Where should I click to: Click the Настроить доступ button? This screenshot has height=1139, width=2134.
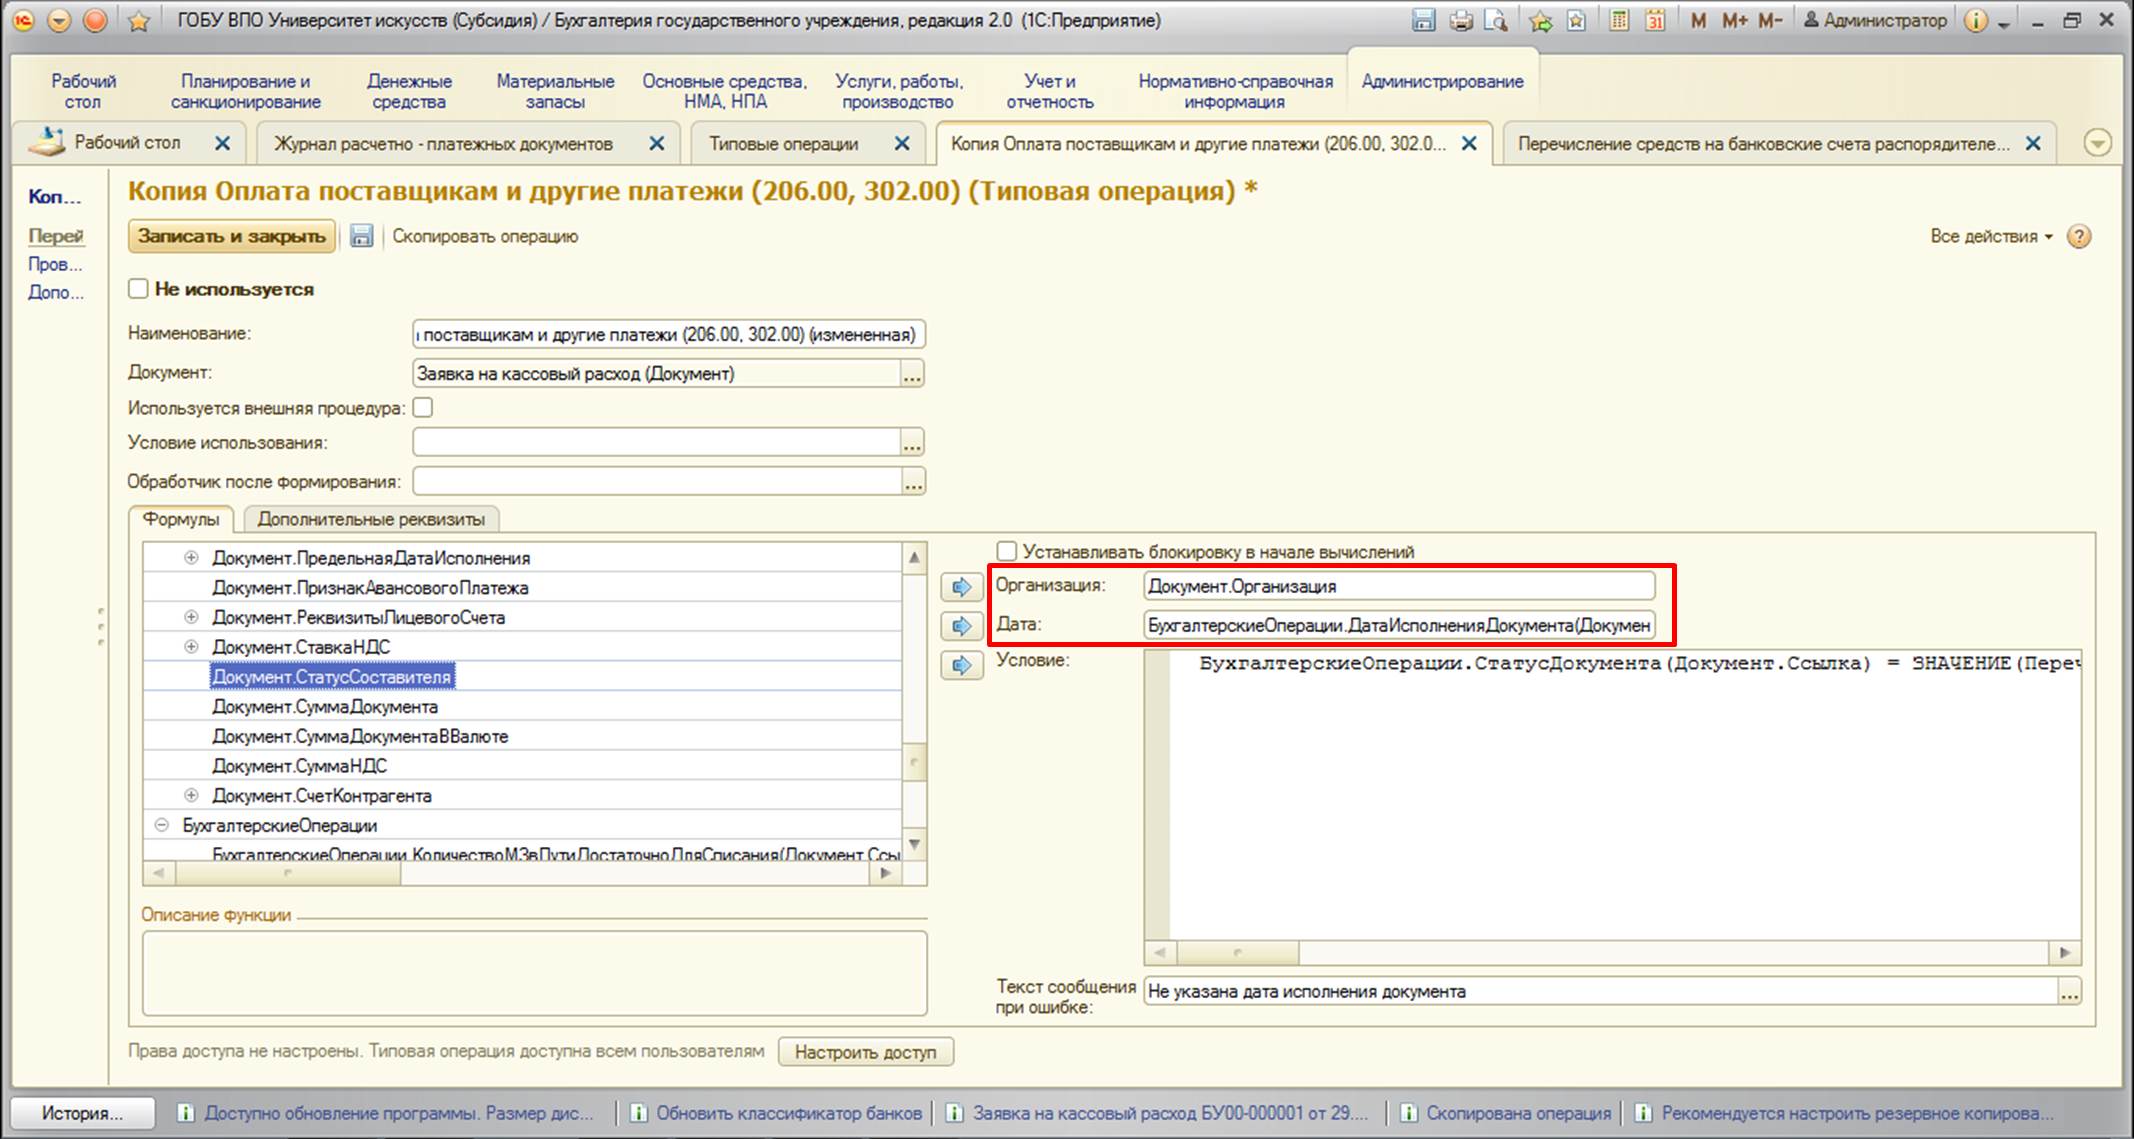point(866,1052)
